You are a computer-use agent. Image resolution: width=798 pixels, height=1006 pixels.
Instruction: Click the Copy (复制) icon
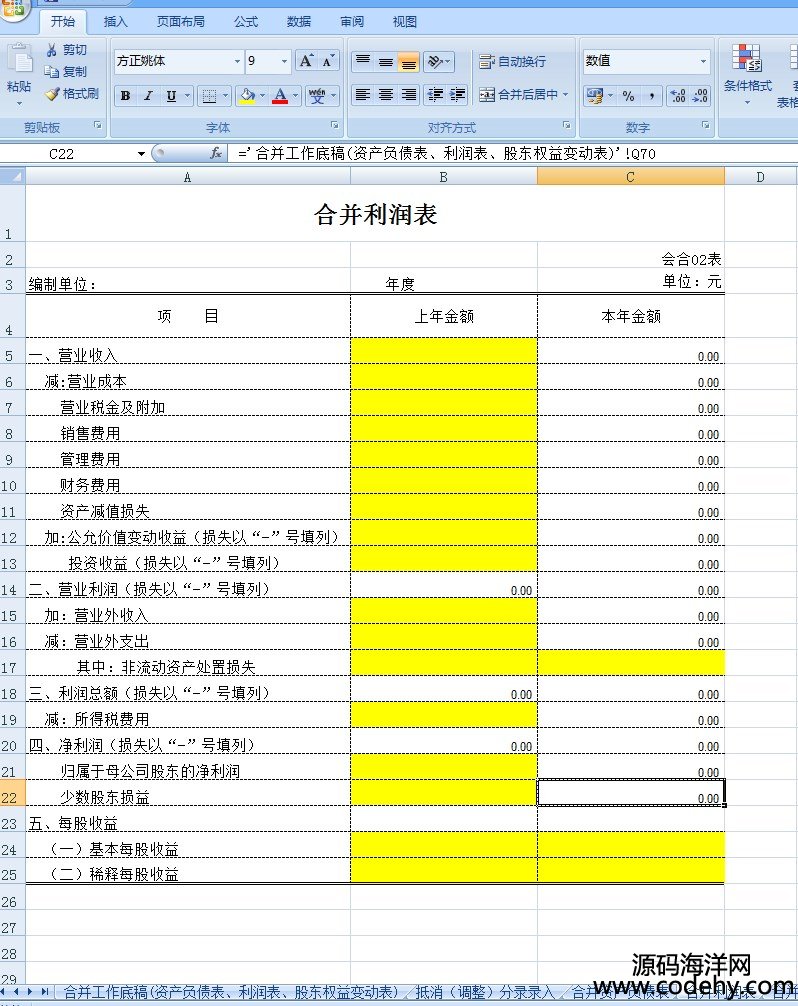pyautogui.click(x=52, y=72)
